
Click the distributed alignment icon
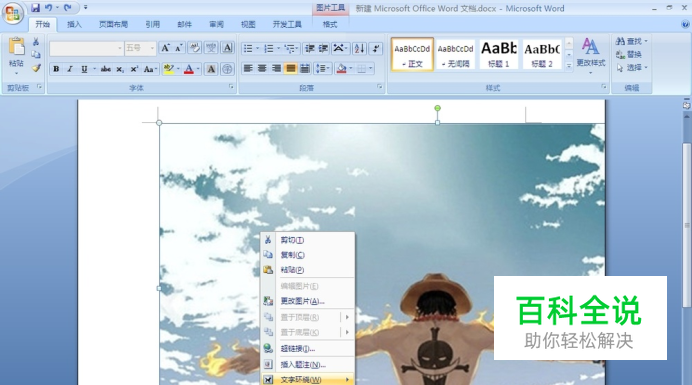(x=305, y=69)
